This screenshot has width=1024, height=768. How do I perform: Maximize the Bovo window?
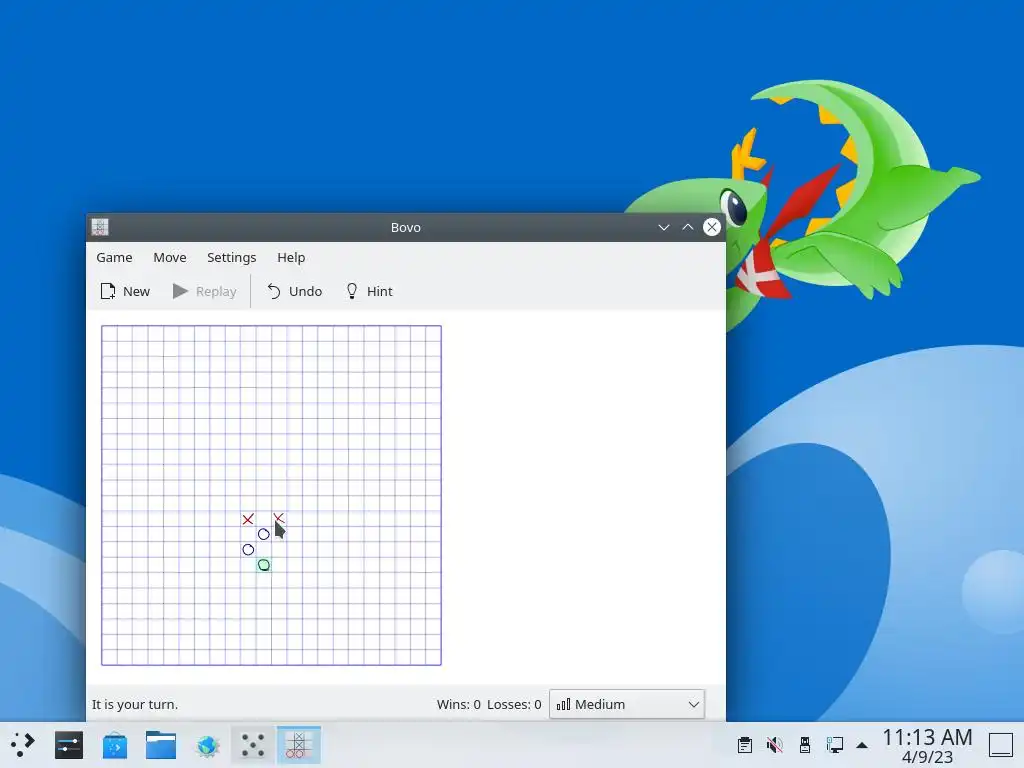[x=688, y=227]
